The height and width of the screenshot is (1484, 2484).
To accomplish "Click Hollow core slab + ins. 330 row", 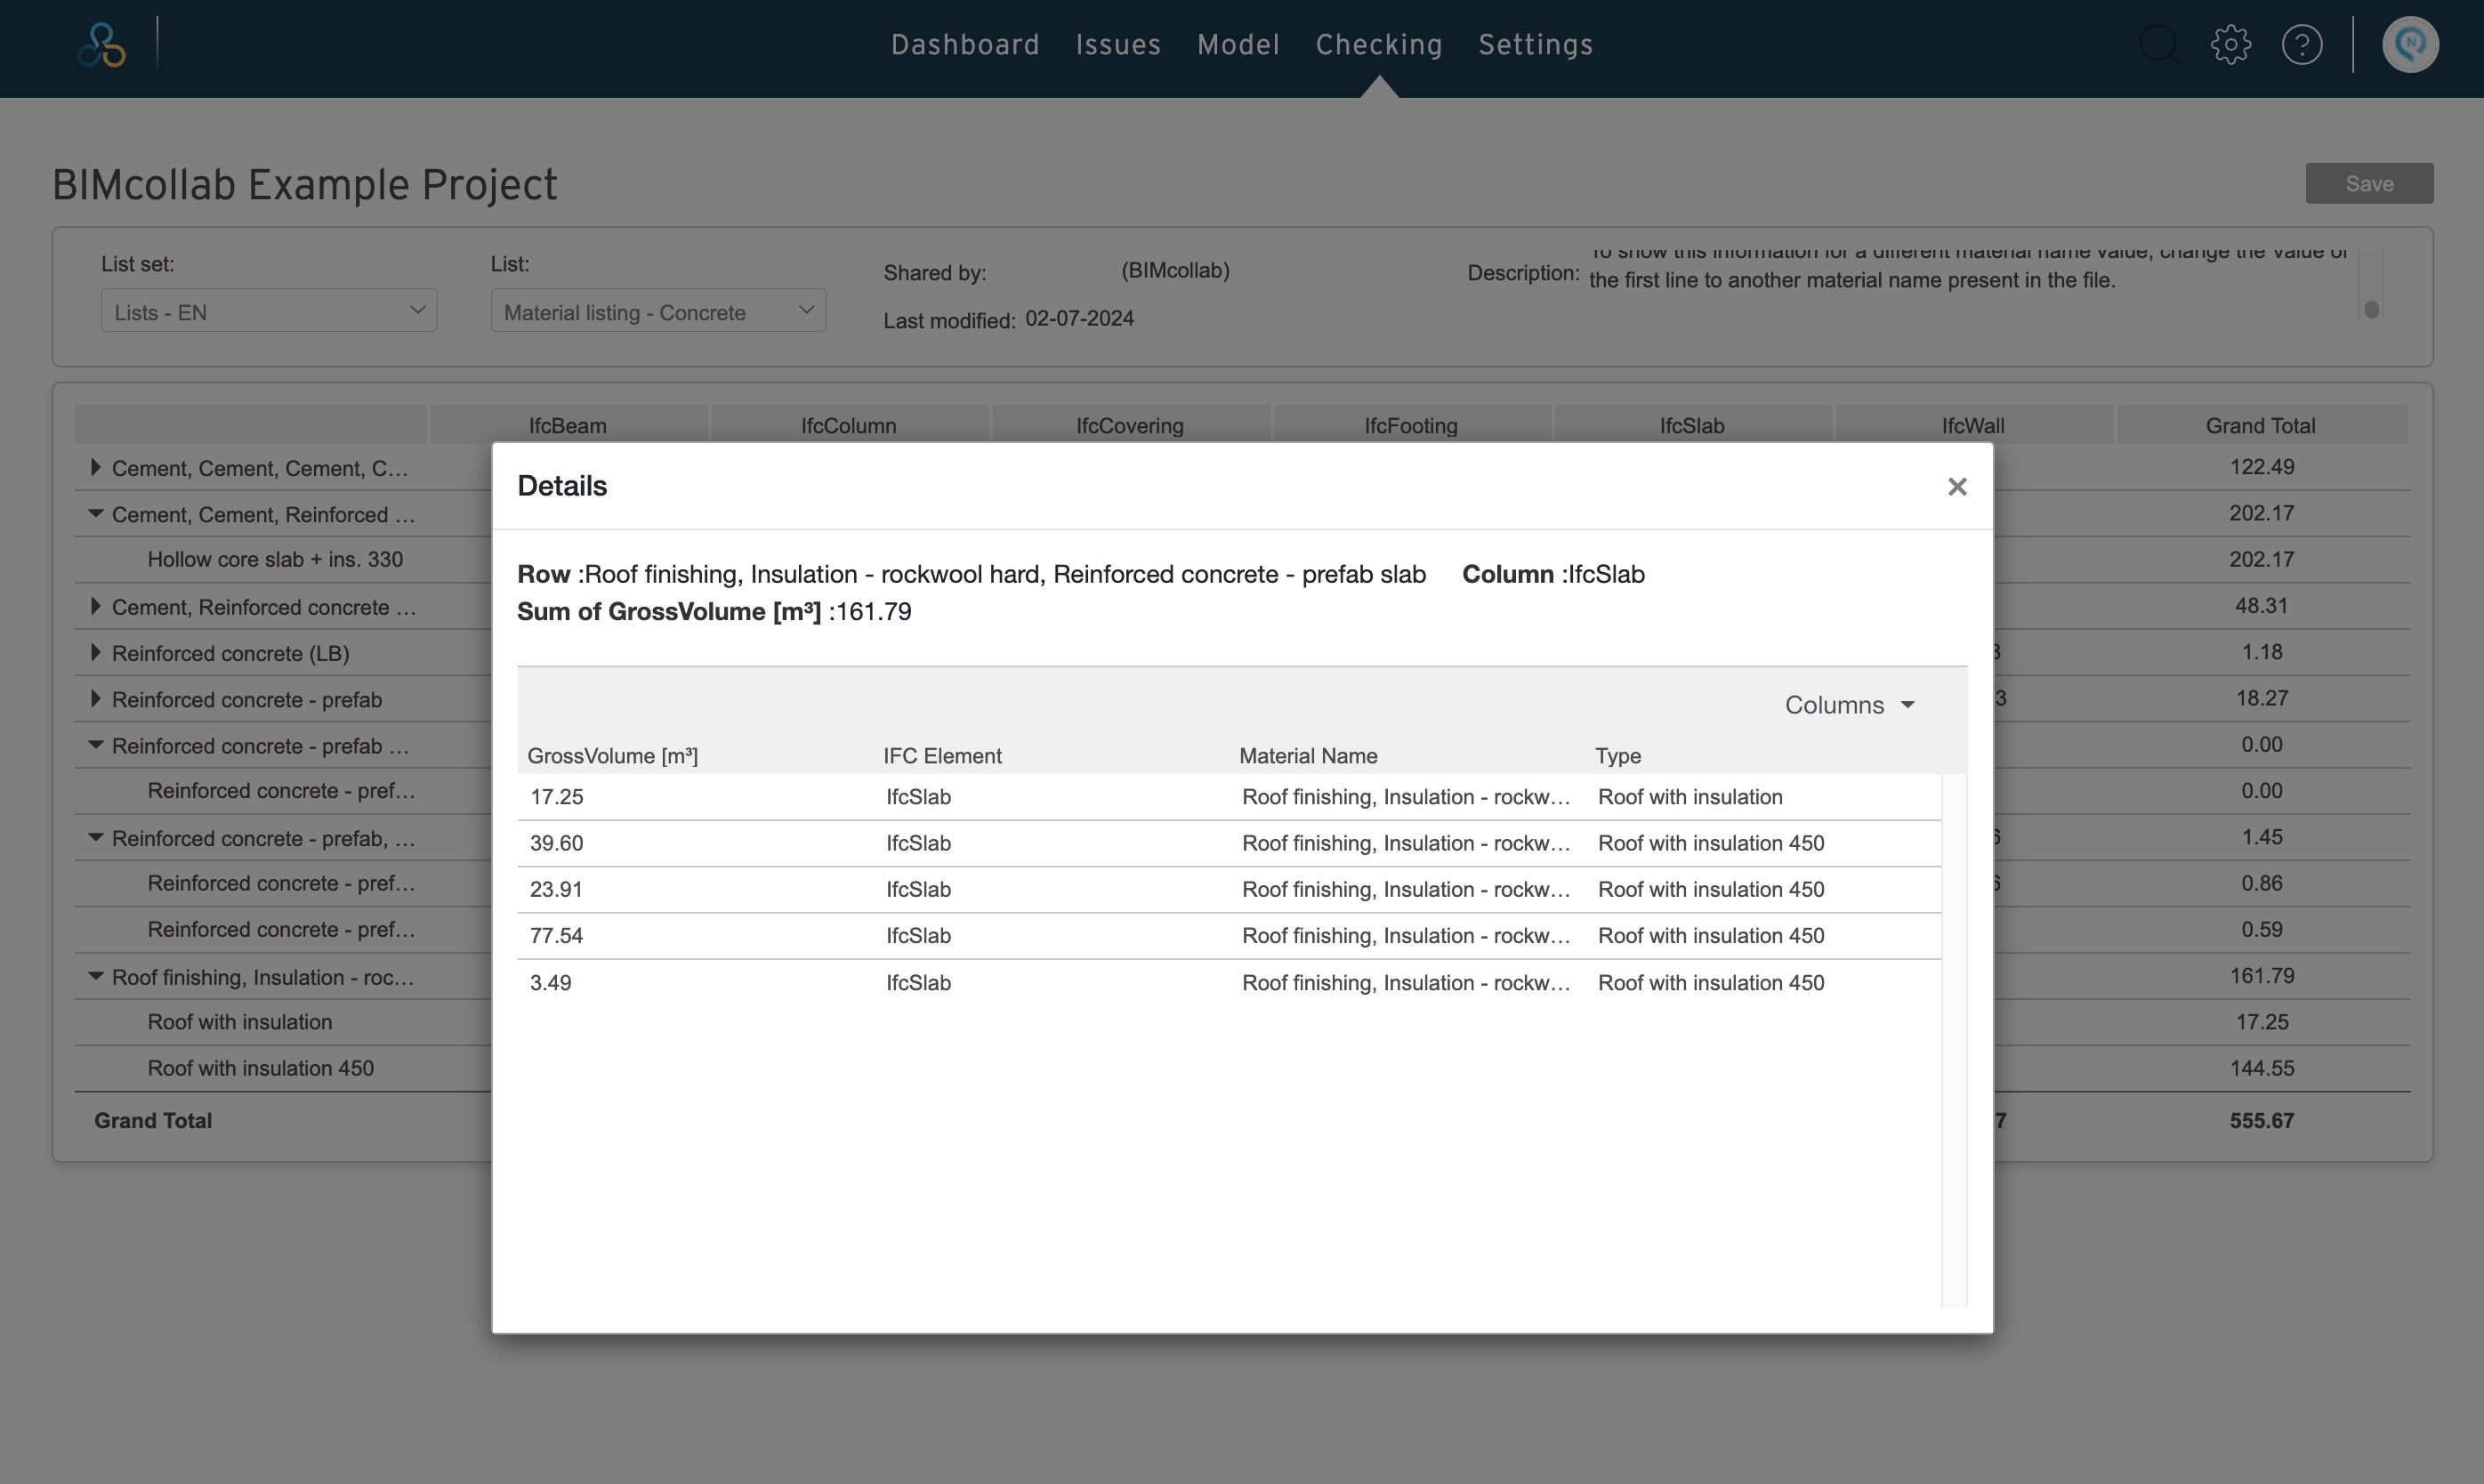I will [275, 559].
